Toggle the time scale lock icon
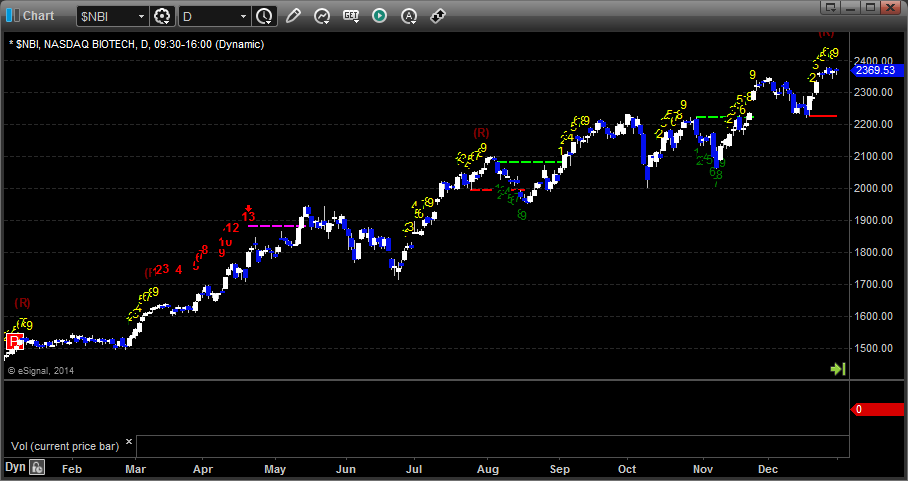The image size is (908, 481). pyautogui.click(x=37, y=467)
